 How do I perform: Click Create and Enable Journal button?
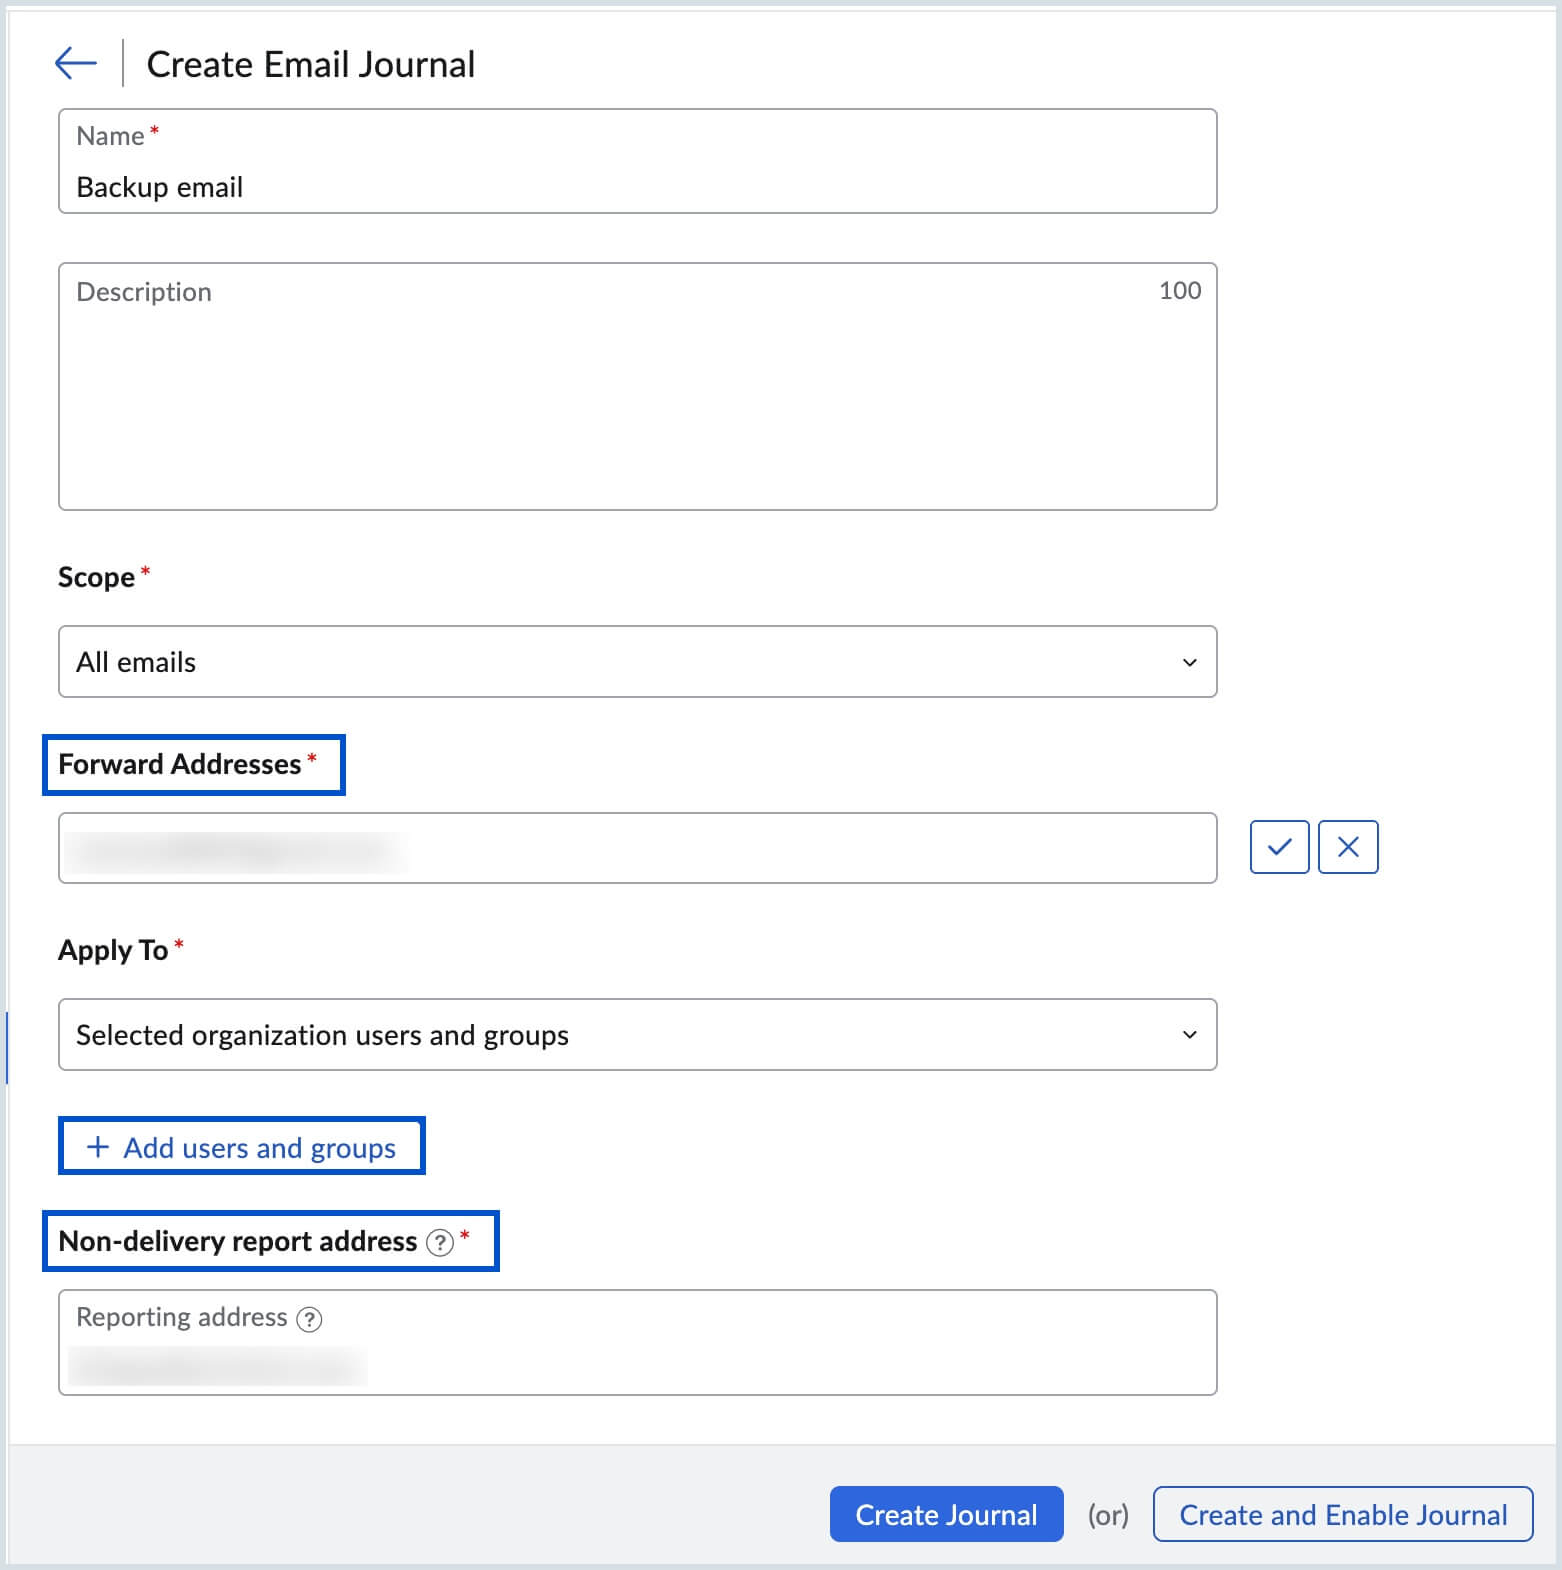(x=1343, y=1514)
